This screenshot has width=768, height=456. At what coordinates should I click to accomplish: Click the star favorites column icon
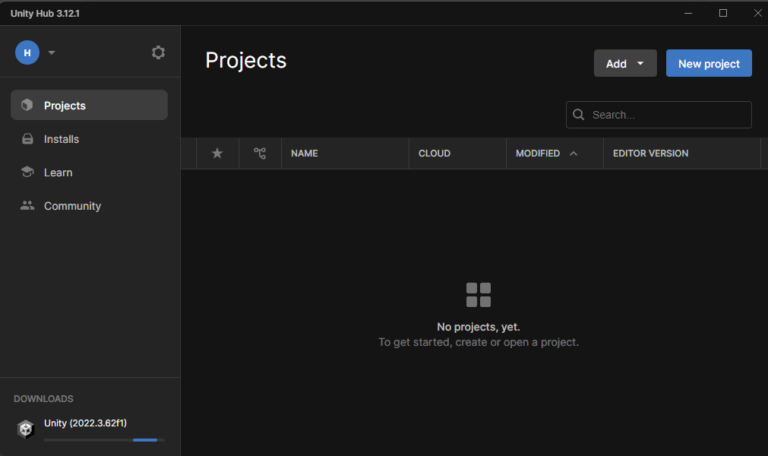coord(217,153)
